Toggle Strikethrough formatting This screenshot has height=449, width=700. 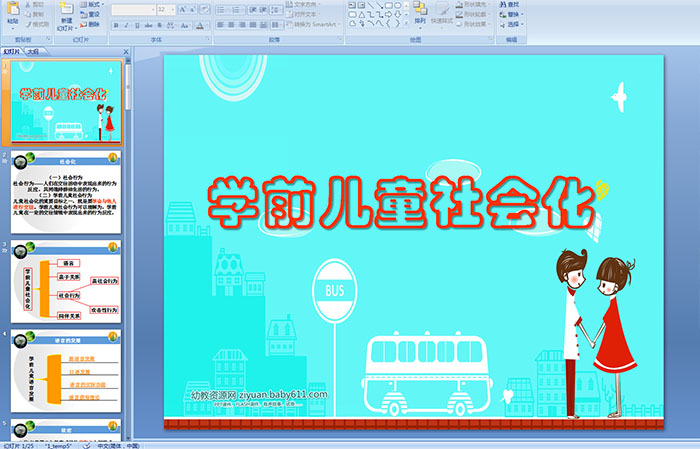[x=148, y=25]
